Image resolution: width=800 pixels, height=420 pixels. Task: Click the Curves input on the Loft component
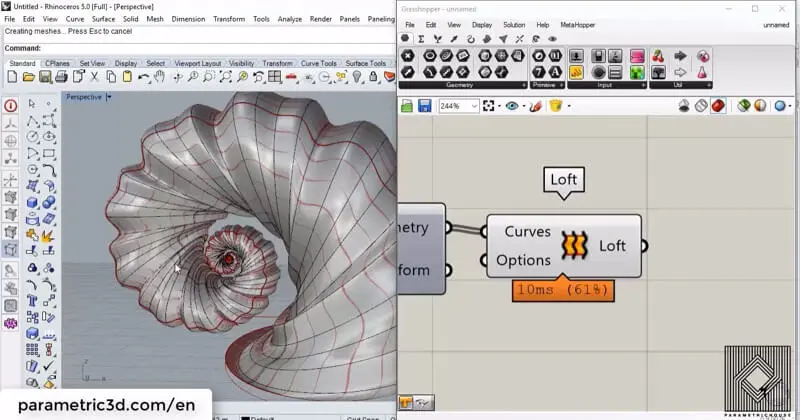pyautogui.click(x=526, y=231)
